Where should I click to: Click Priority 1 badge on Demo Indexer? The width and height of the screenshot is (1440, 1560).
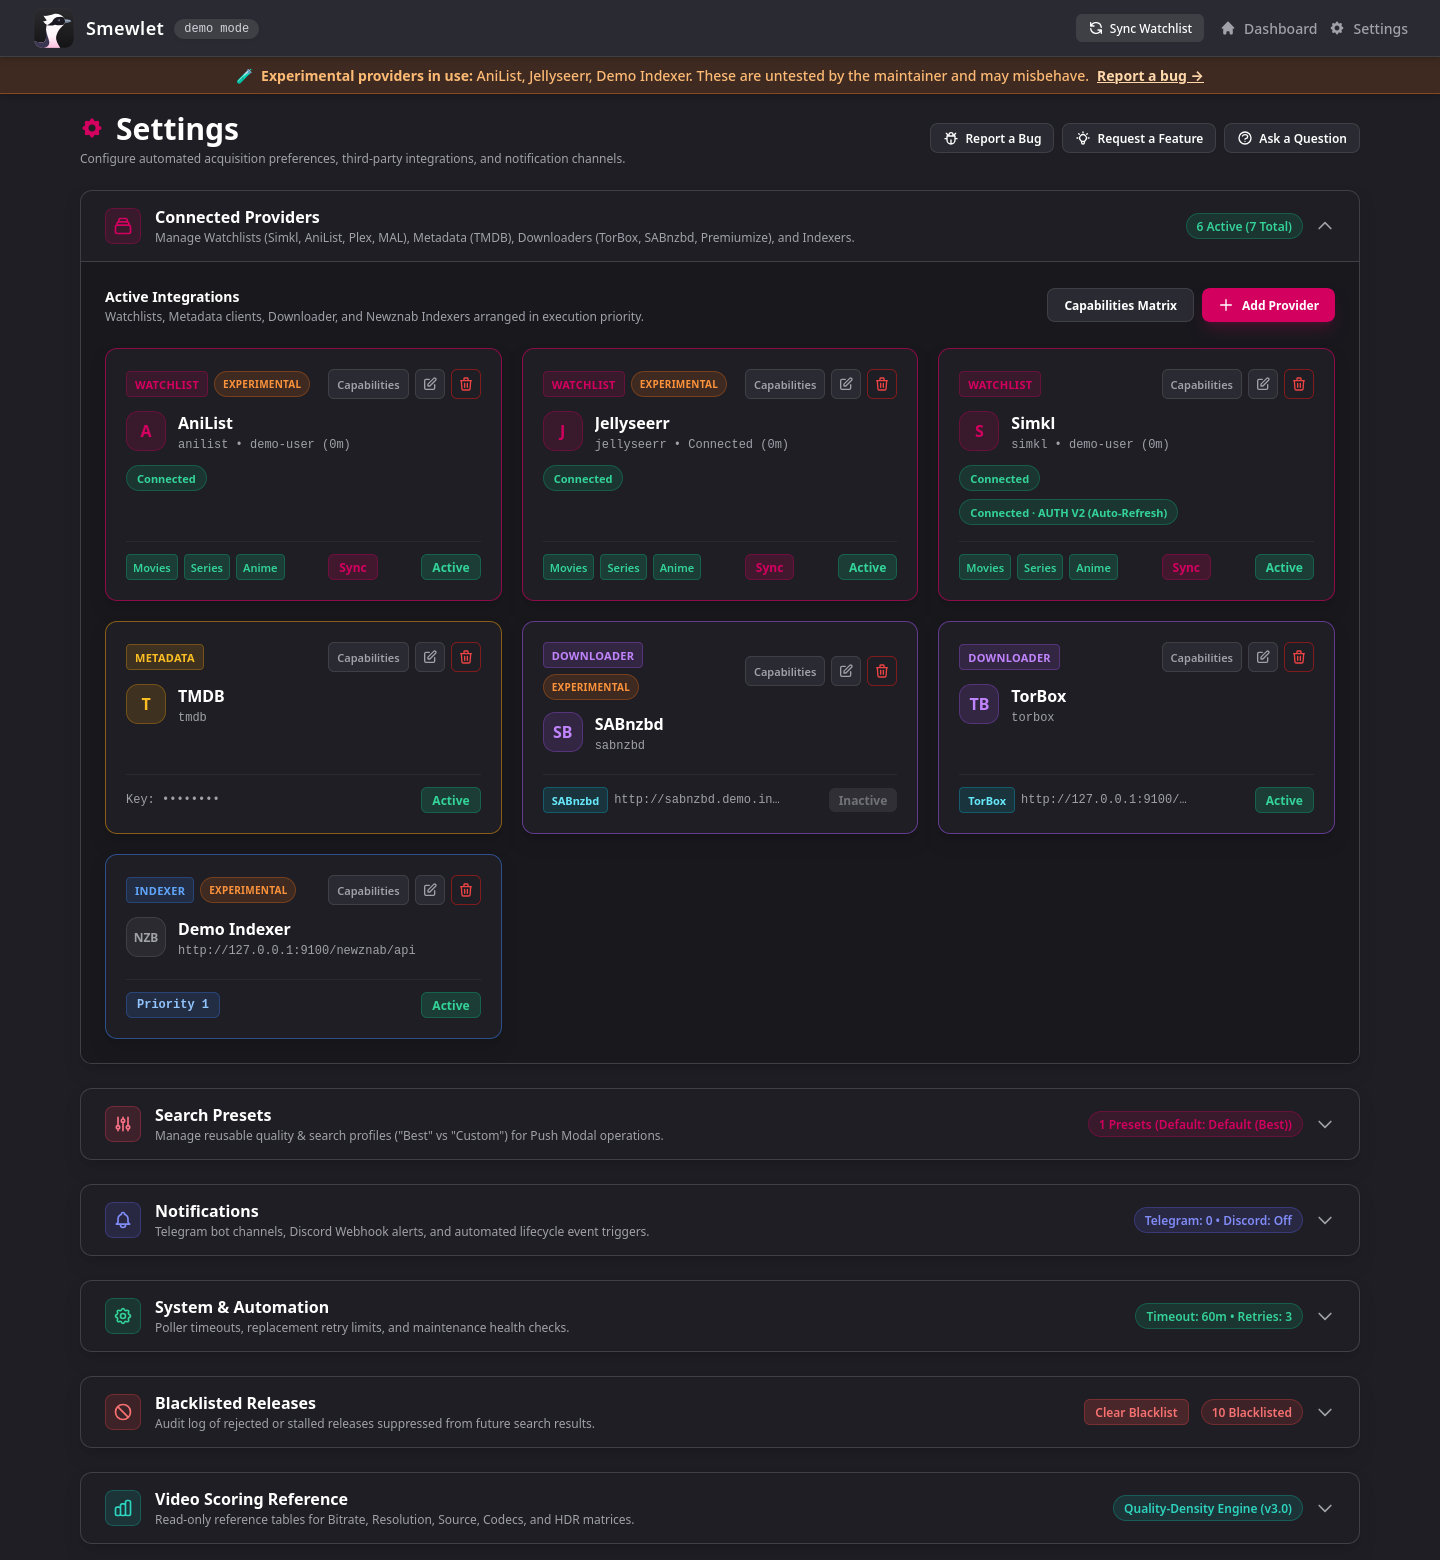(173, 1004)
